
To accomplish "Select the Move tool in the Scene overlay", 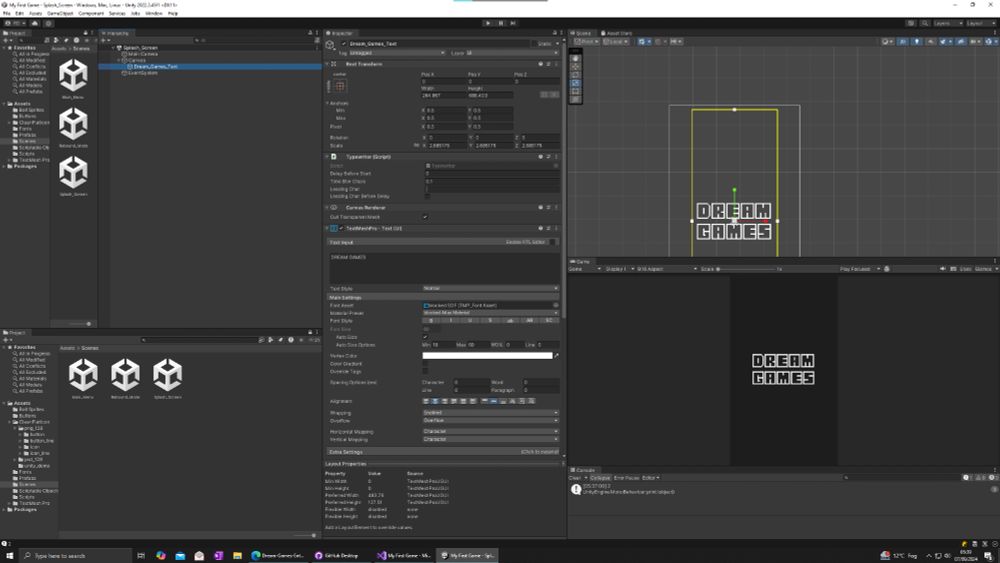I will pyautogui.click(x=575, y=66).
